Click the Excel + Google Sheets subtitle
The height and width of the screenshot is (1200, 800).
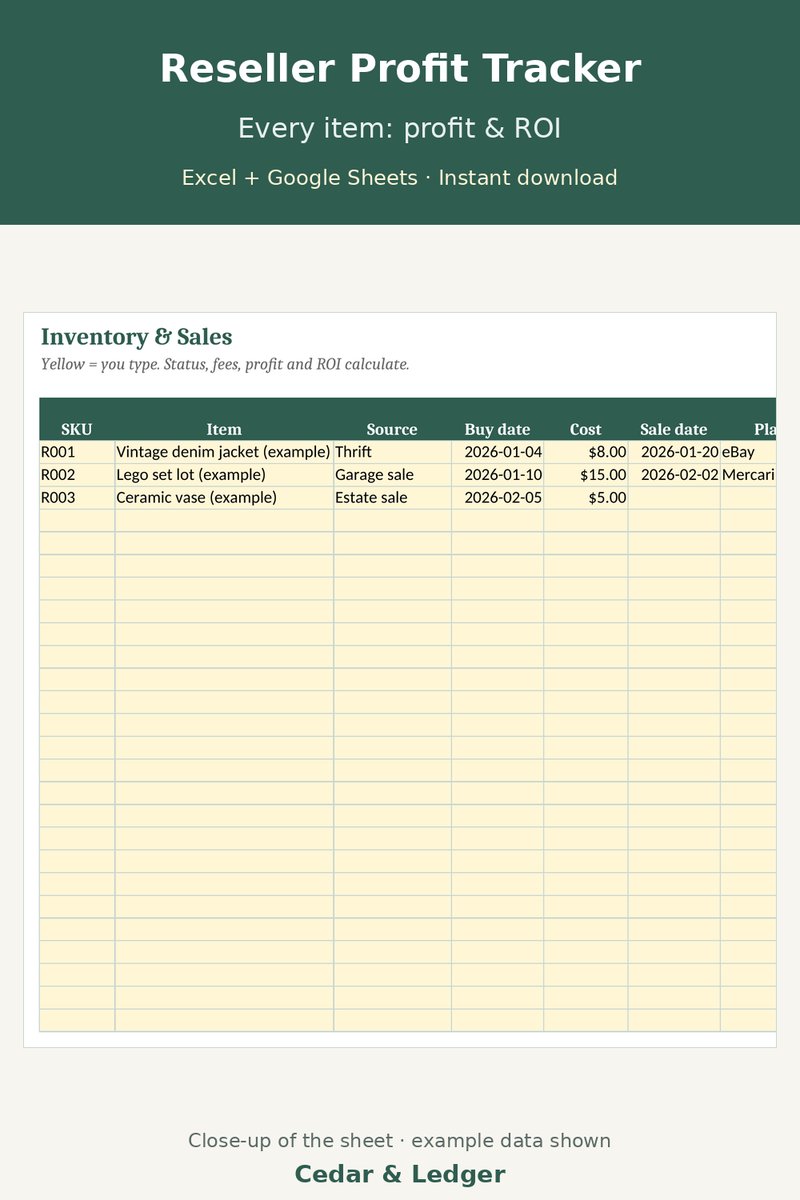point(400,178)
